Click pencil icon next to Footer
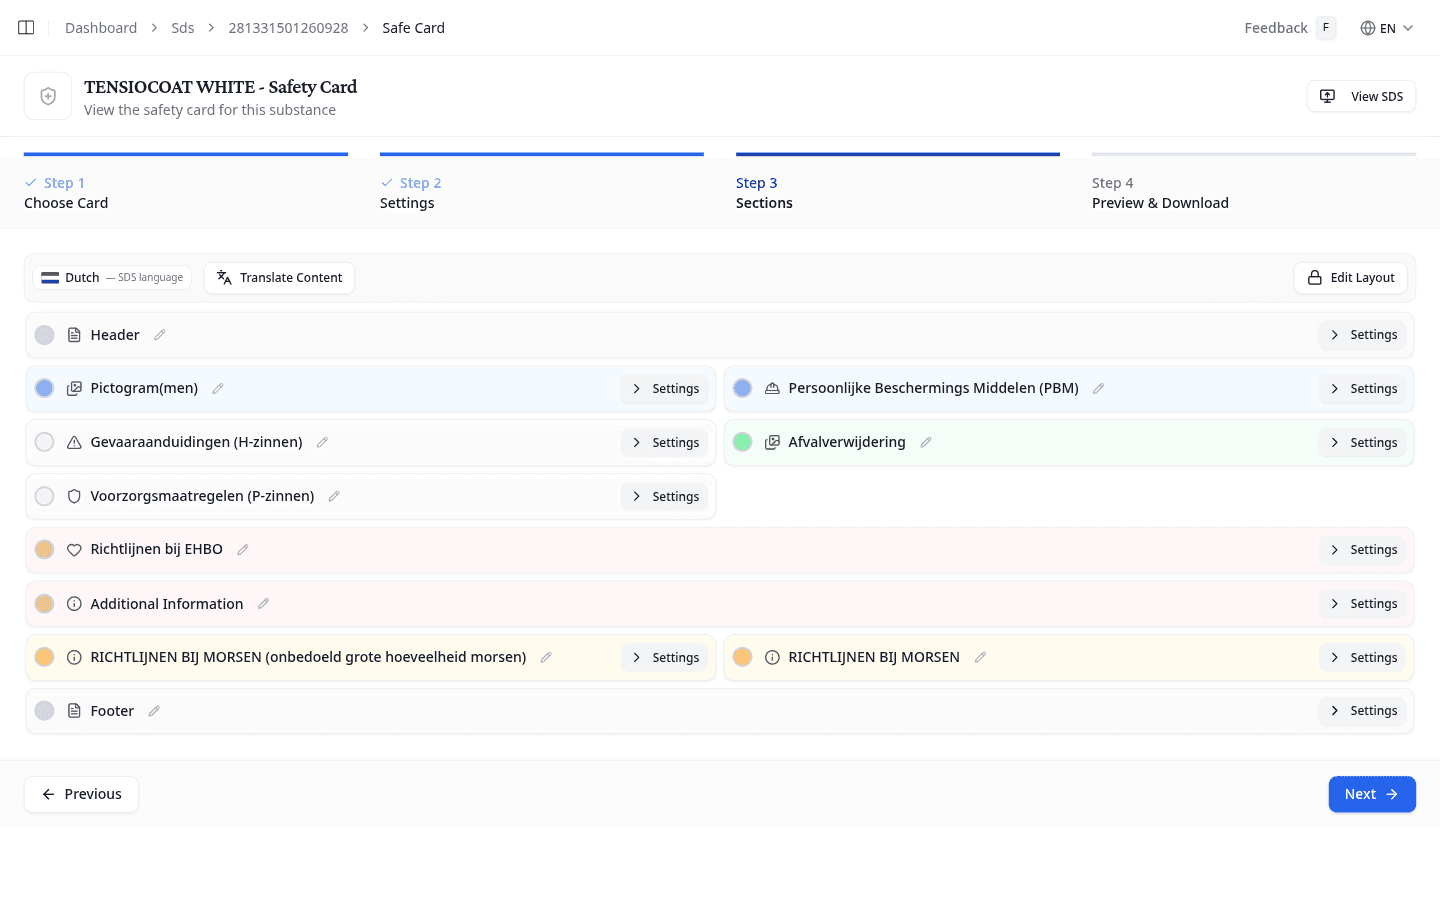This screenshot has height=900, width=1440. tap(154, 711)
